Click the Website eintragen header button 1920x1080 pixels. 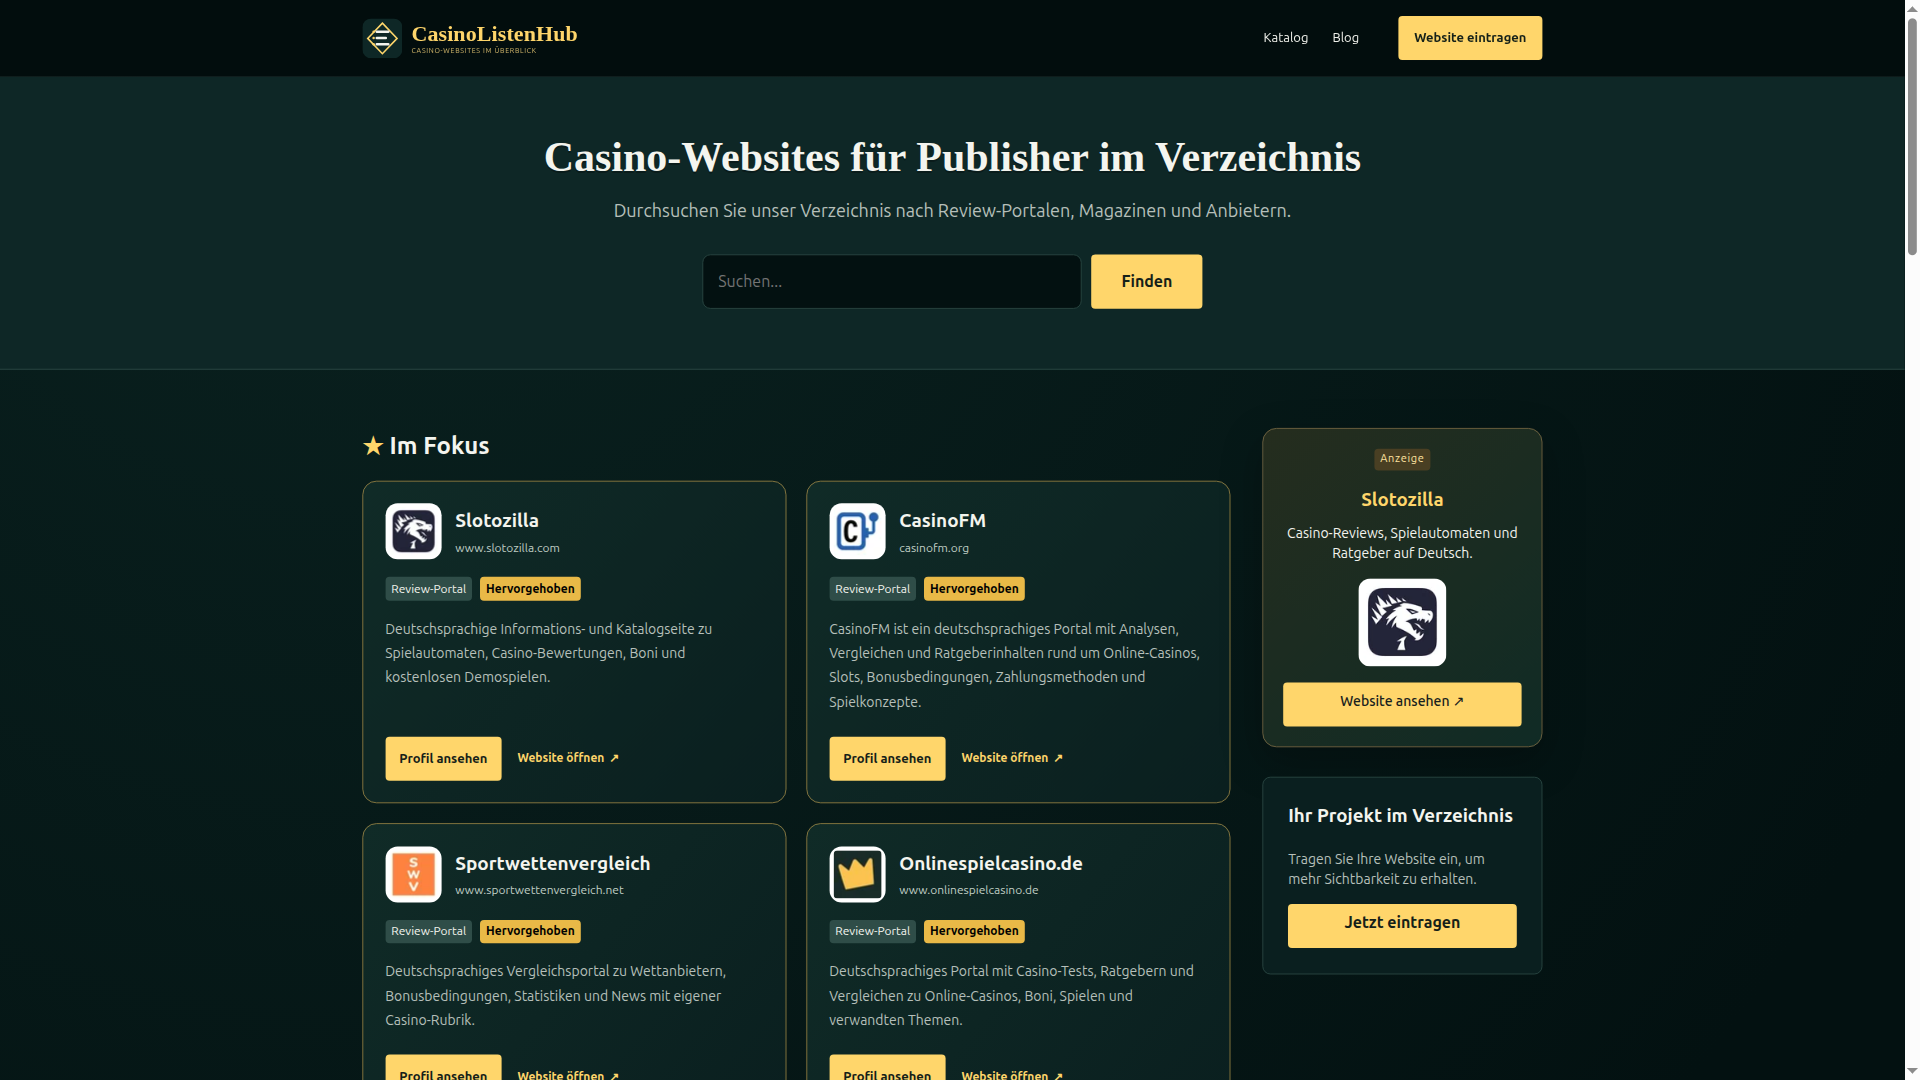[x=1470, y=38]
